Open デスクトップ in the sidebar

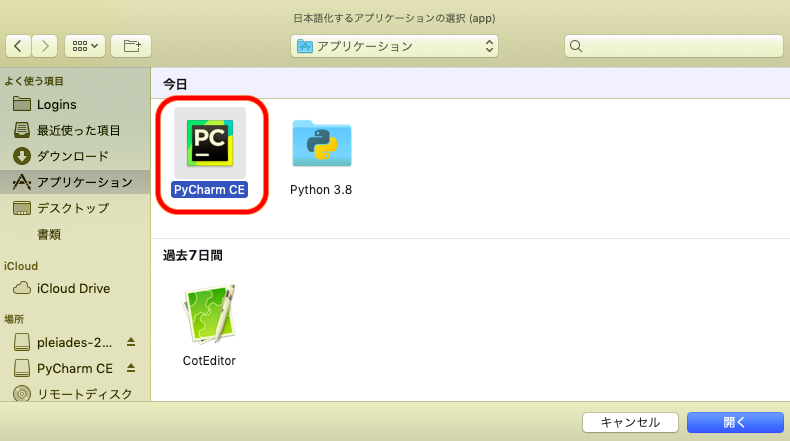click(75, 208)
